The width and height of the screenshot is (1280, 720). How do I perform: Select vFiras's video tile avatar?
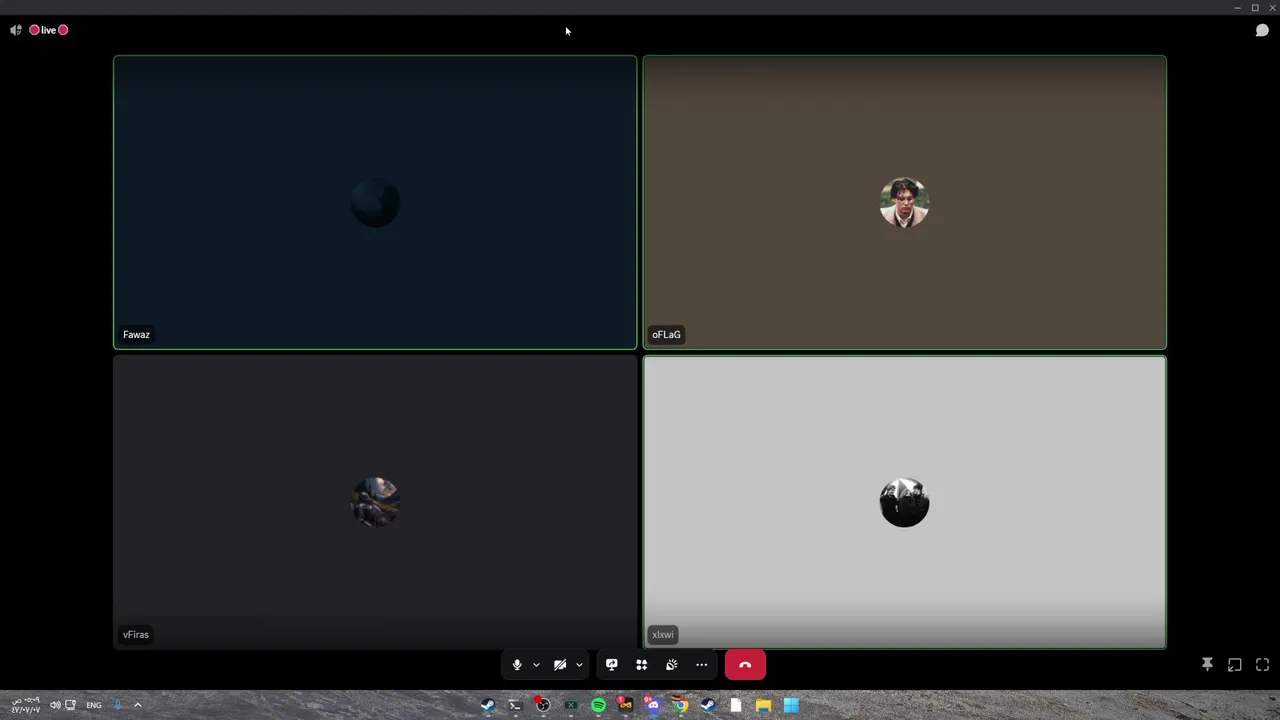(375, 502)
